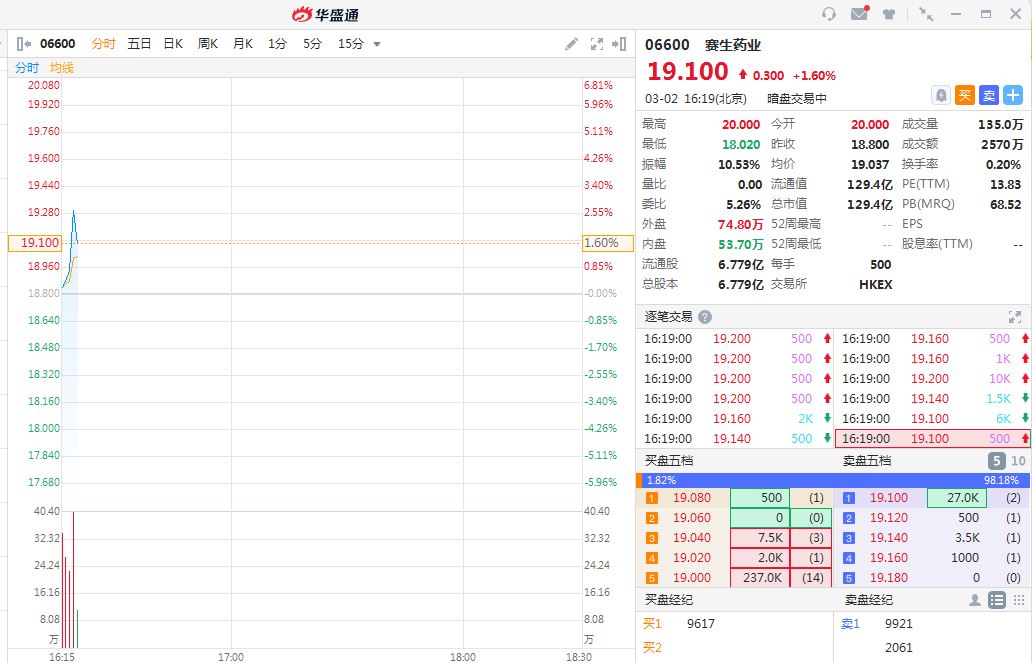
Task: Open customer service headset icon
Action: tap(828, 14)
